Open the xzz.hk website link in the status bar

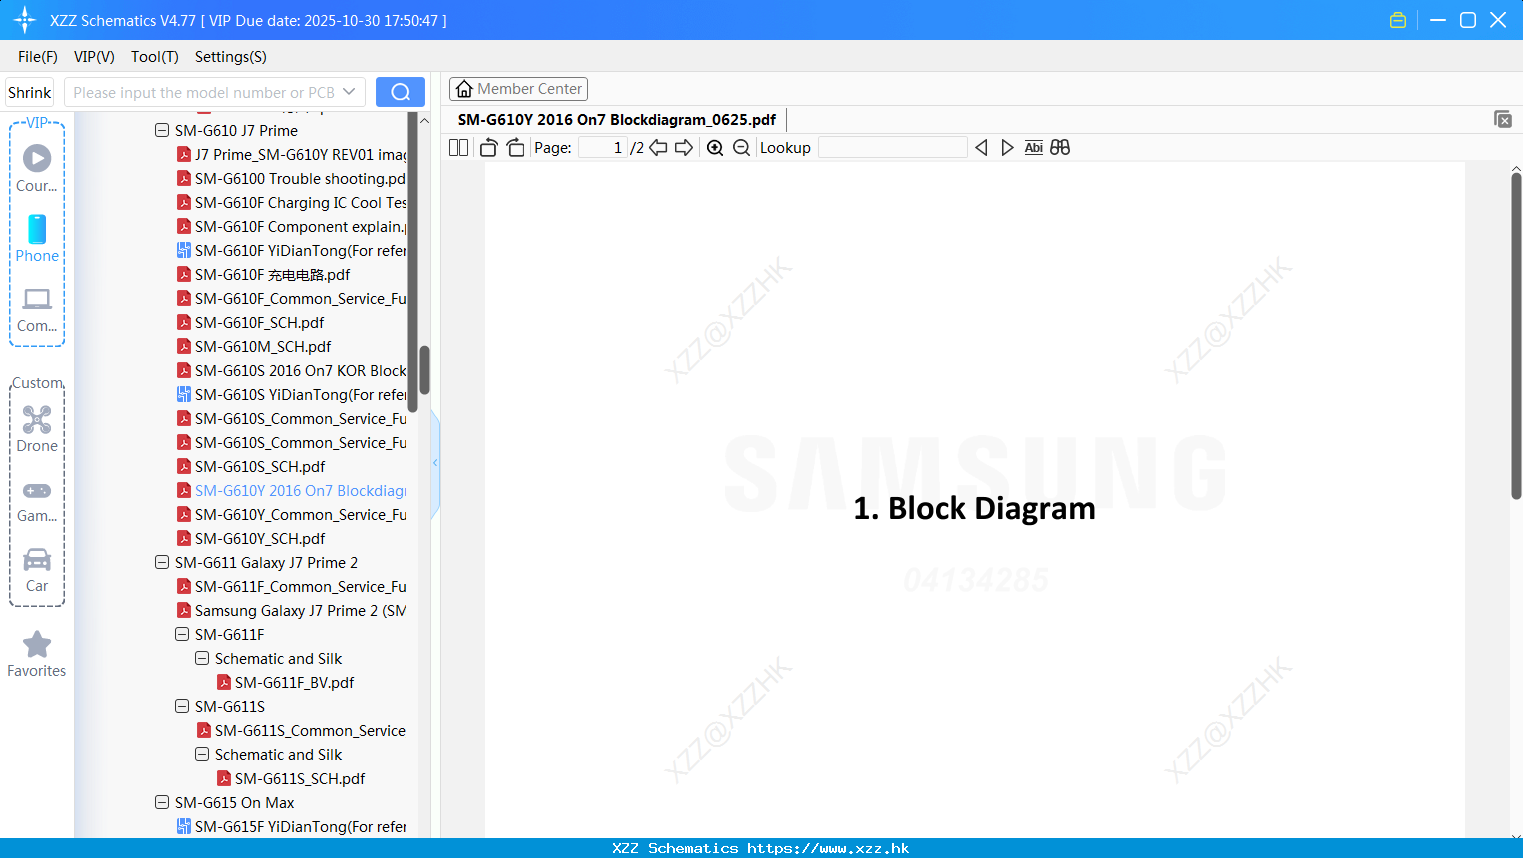[828, 848]
